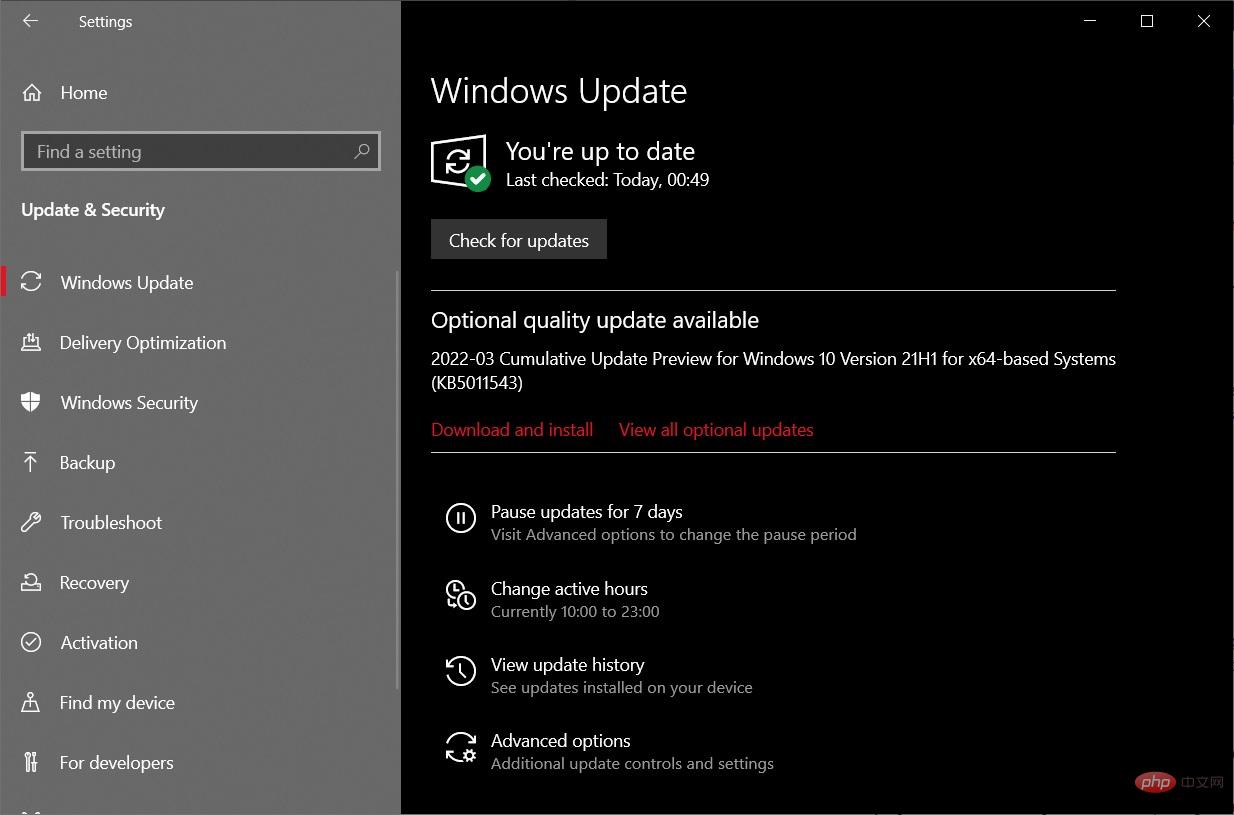Viewport: 1234px width, 815px height.
Task: Click the Troubleshoot wrench icon
Action: [31, 522]
